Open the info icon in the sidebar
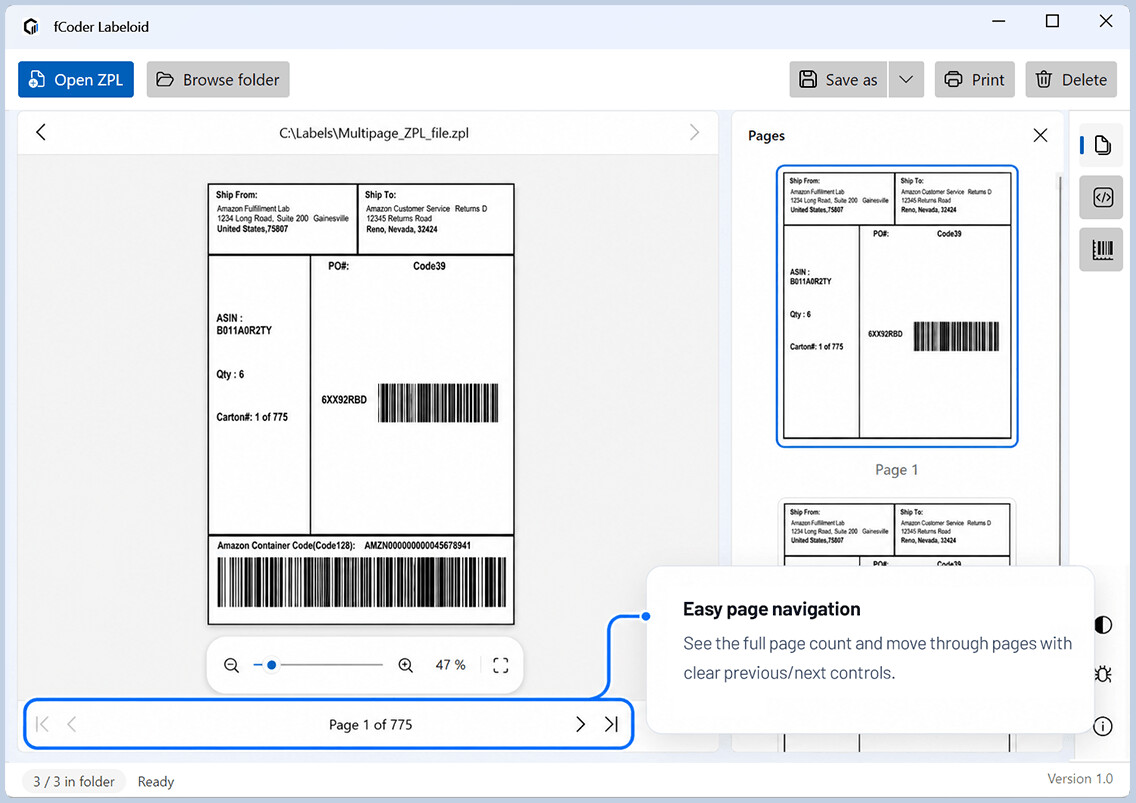Screen dimensions: 1136x803 coord(1103,726)
